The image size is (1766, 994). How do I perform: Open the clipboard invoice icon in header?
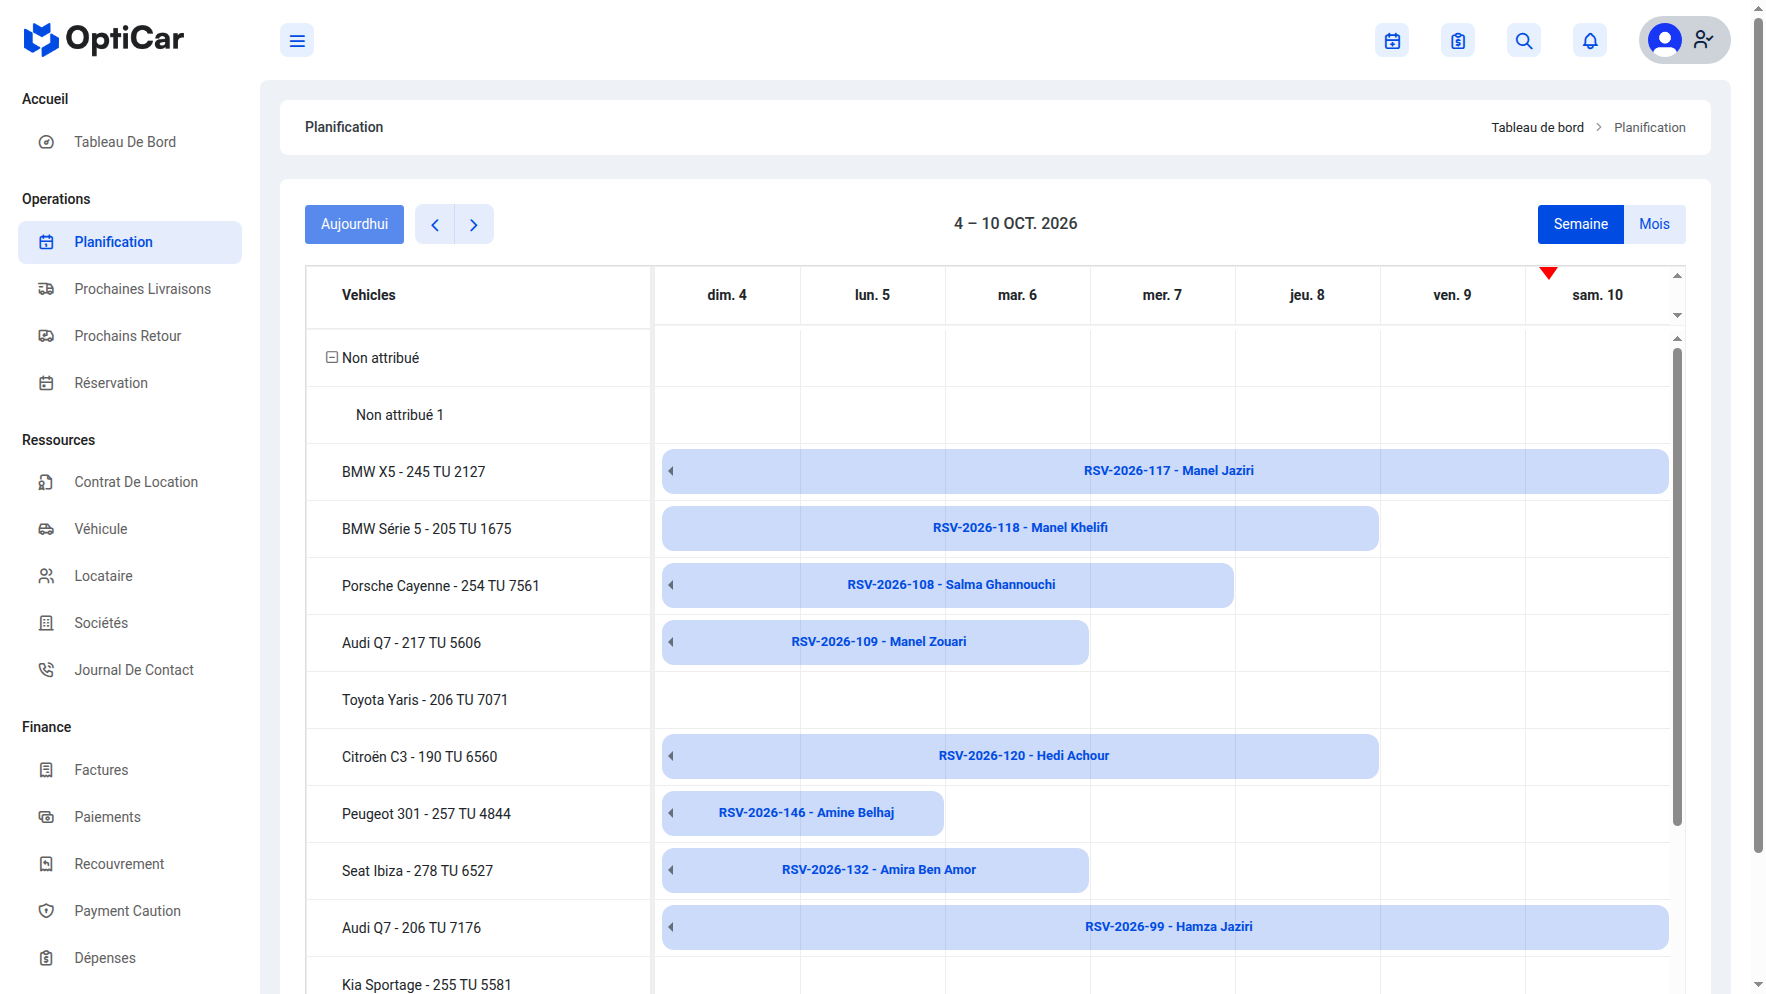point(1458,41)
